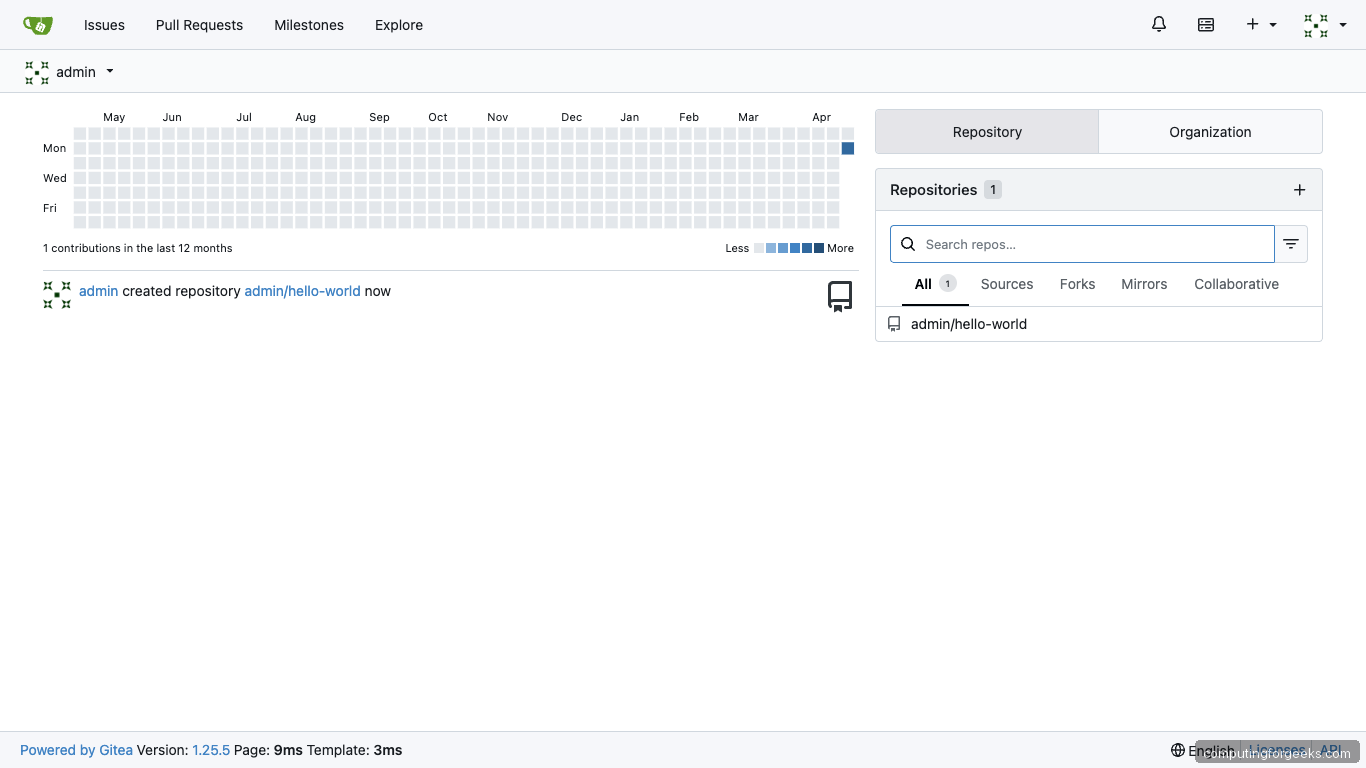Click inside the Search repos input field
This screenshot has height=768, width=1366.
click(1080, 243)
